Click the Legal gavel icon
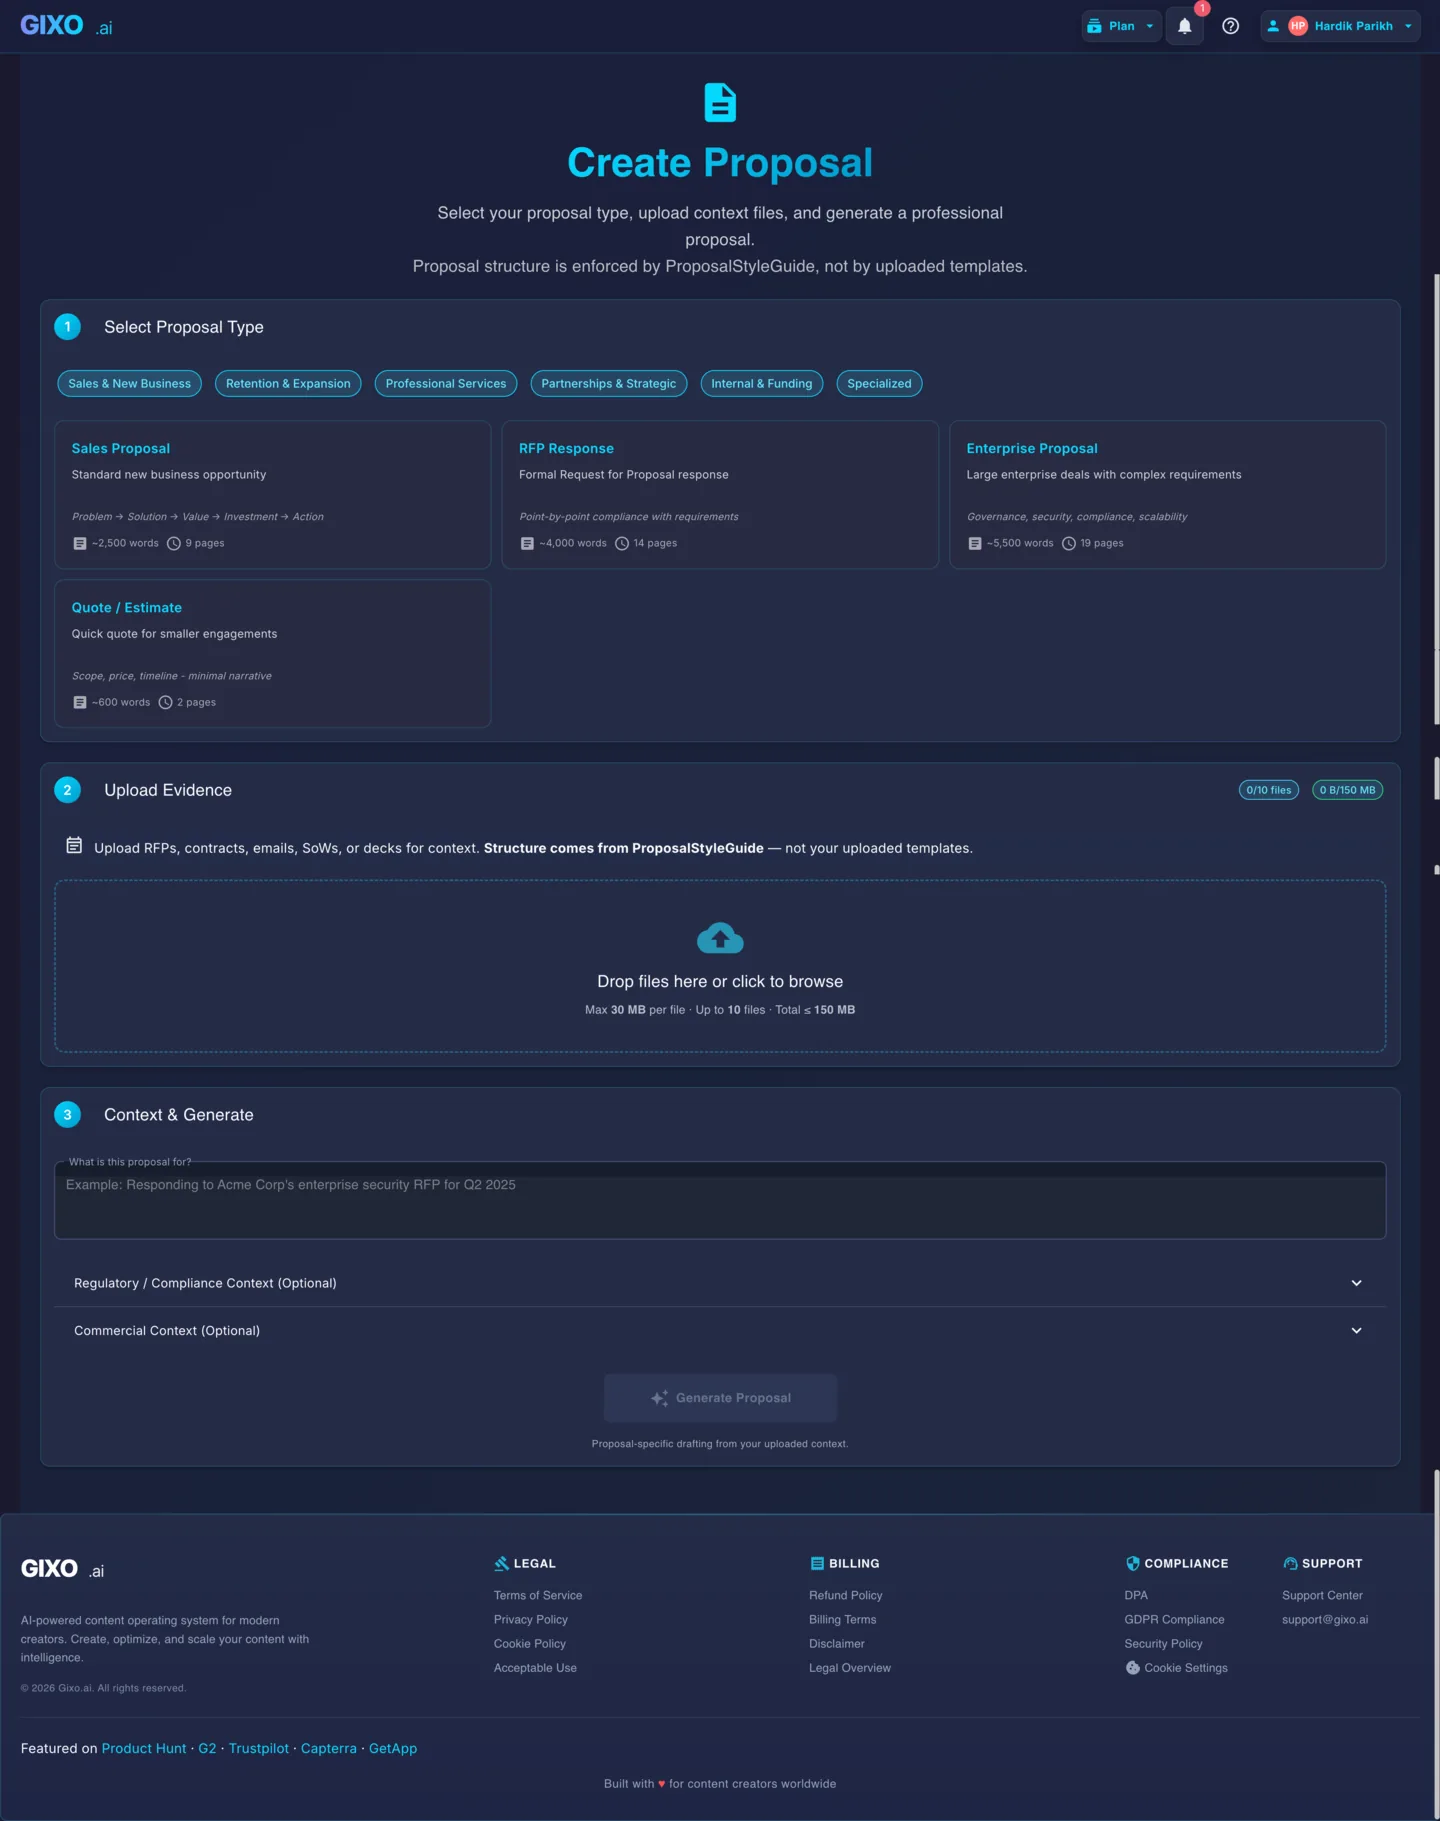The image size is (1440, 1821). (501, 1563)
